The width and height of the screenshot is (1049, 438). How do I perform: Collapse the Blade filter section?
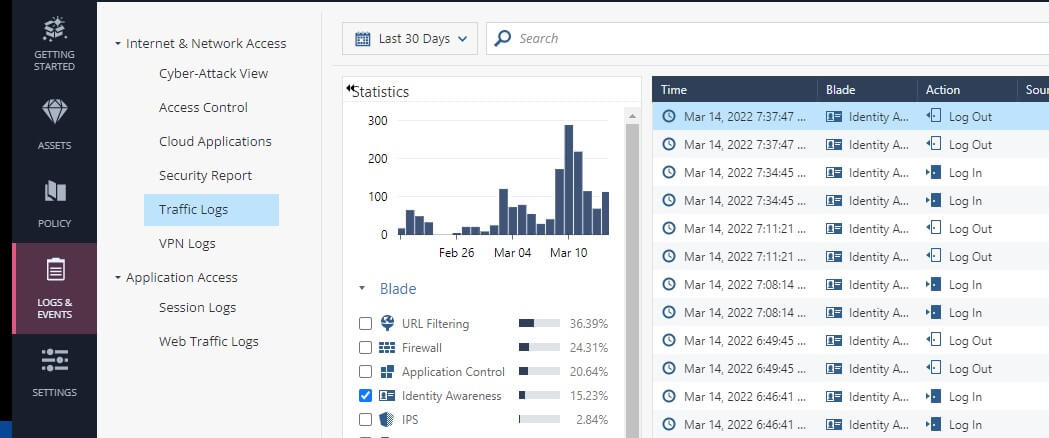(362, 289)
